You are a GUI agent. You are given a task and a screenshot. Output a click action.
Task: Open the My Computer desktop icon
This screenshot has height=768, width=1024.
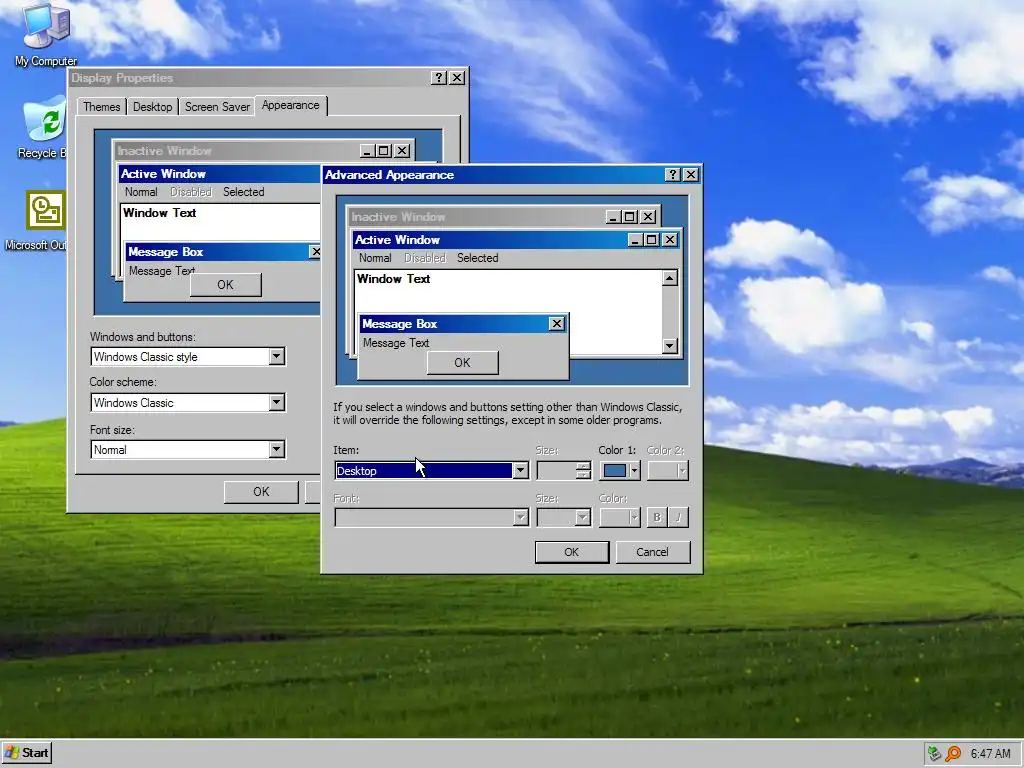coord(46,34)
